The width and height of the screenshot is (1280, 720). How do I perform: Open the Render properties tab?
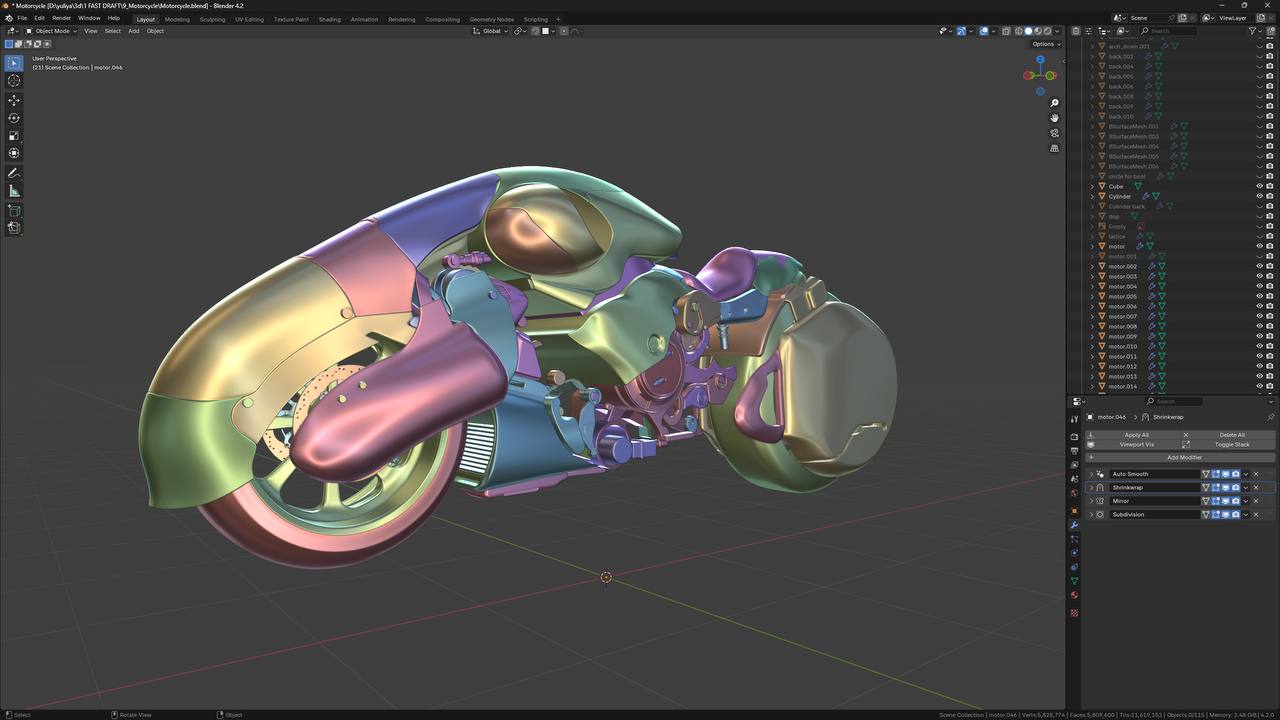pyautogui.click(x=1074, y=436)
